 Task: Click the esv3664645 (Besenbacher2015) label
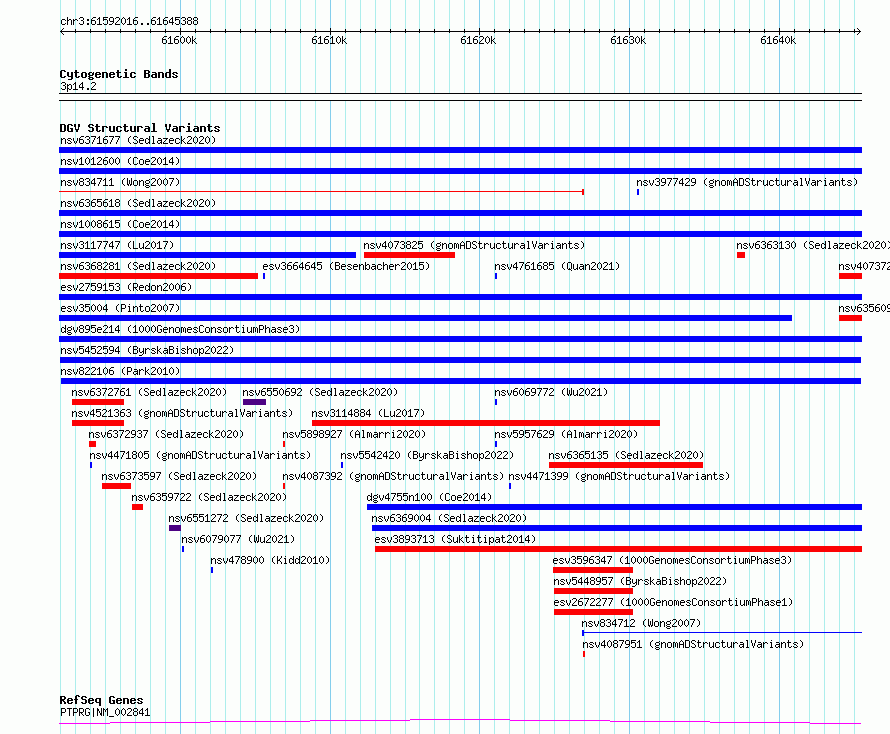click(x=346, y=266)
